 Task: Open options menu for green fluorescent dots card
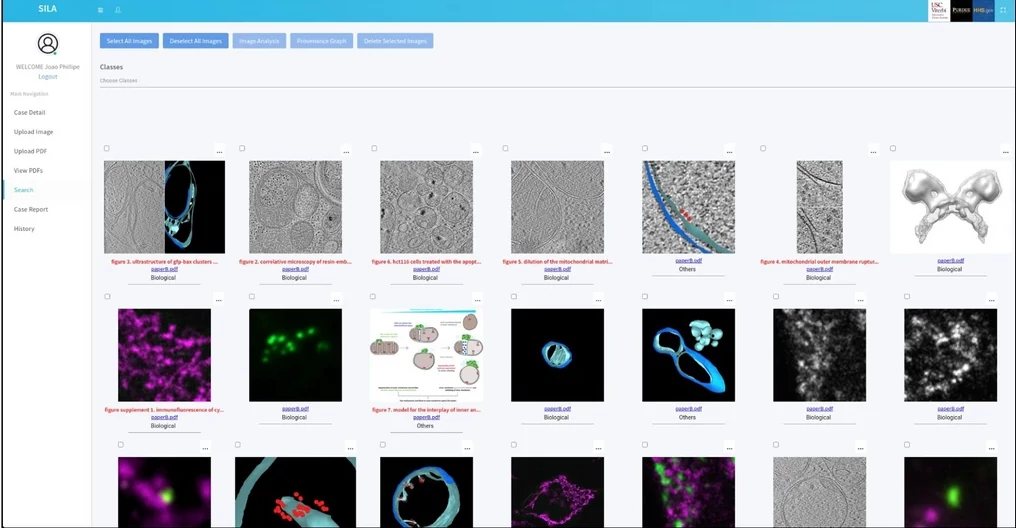click(336, 301)
